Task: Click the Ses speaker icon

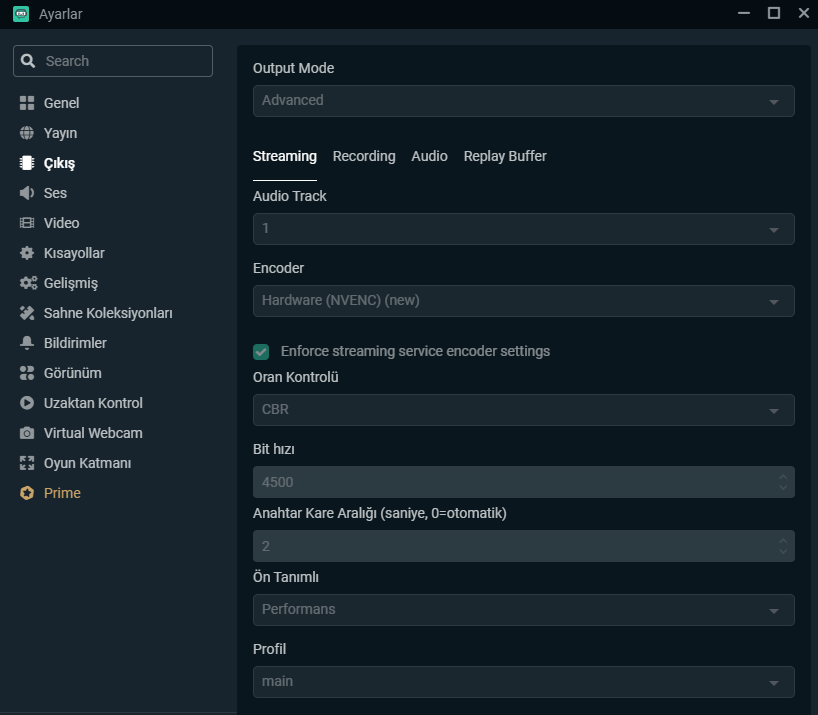Action: (x=27, y=193)
